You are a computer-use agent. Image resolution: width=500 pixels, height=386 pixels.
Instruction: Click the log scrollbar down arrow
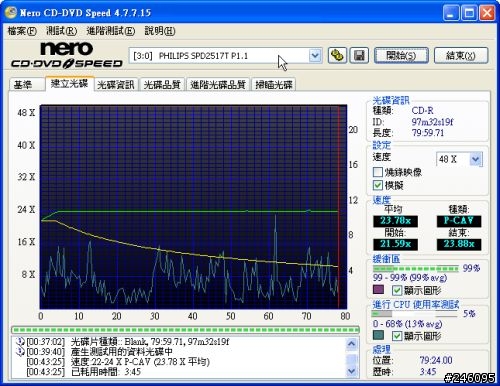click(x=352, y=370)
